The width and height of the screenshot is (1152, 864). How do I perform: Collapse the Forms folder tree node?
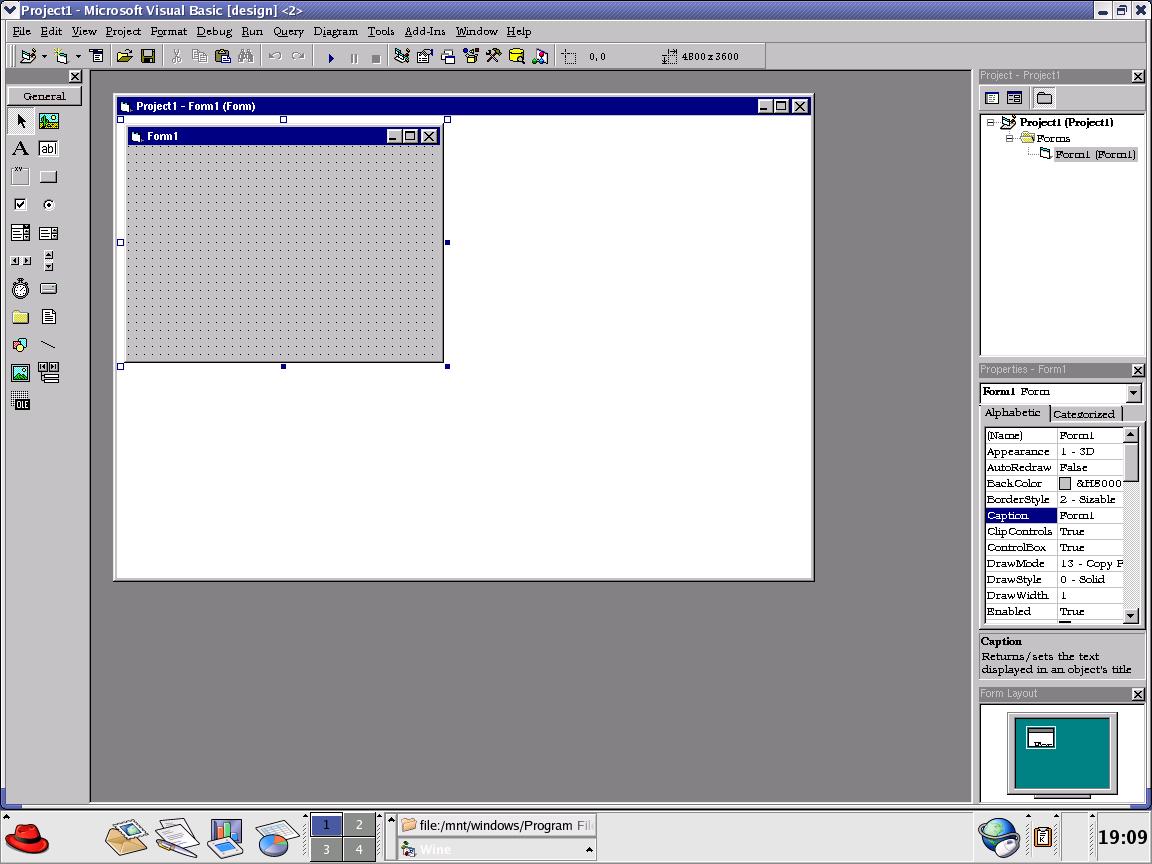[1009, 138]
